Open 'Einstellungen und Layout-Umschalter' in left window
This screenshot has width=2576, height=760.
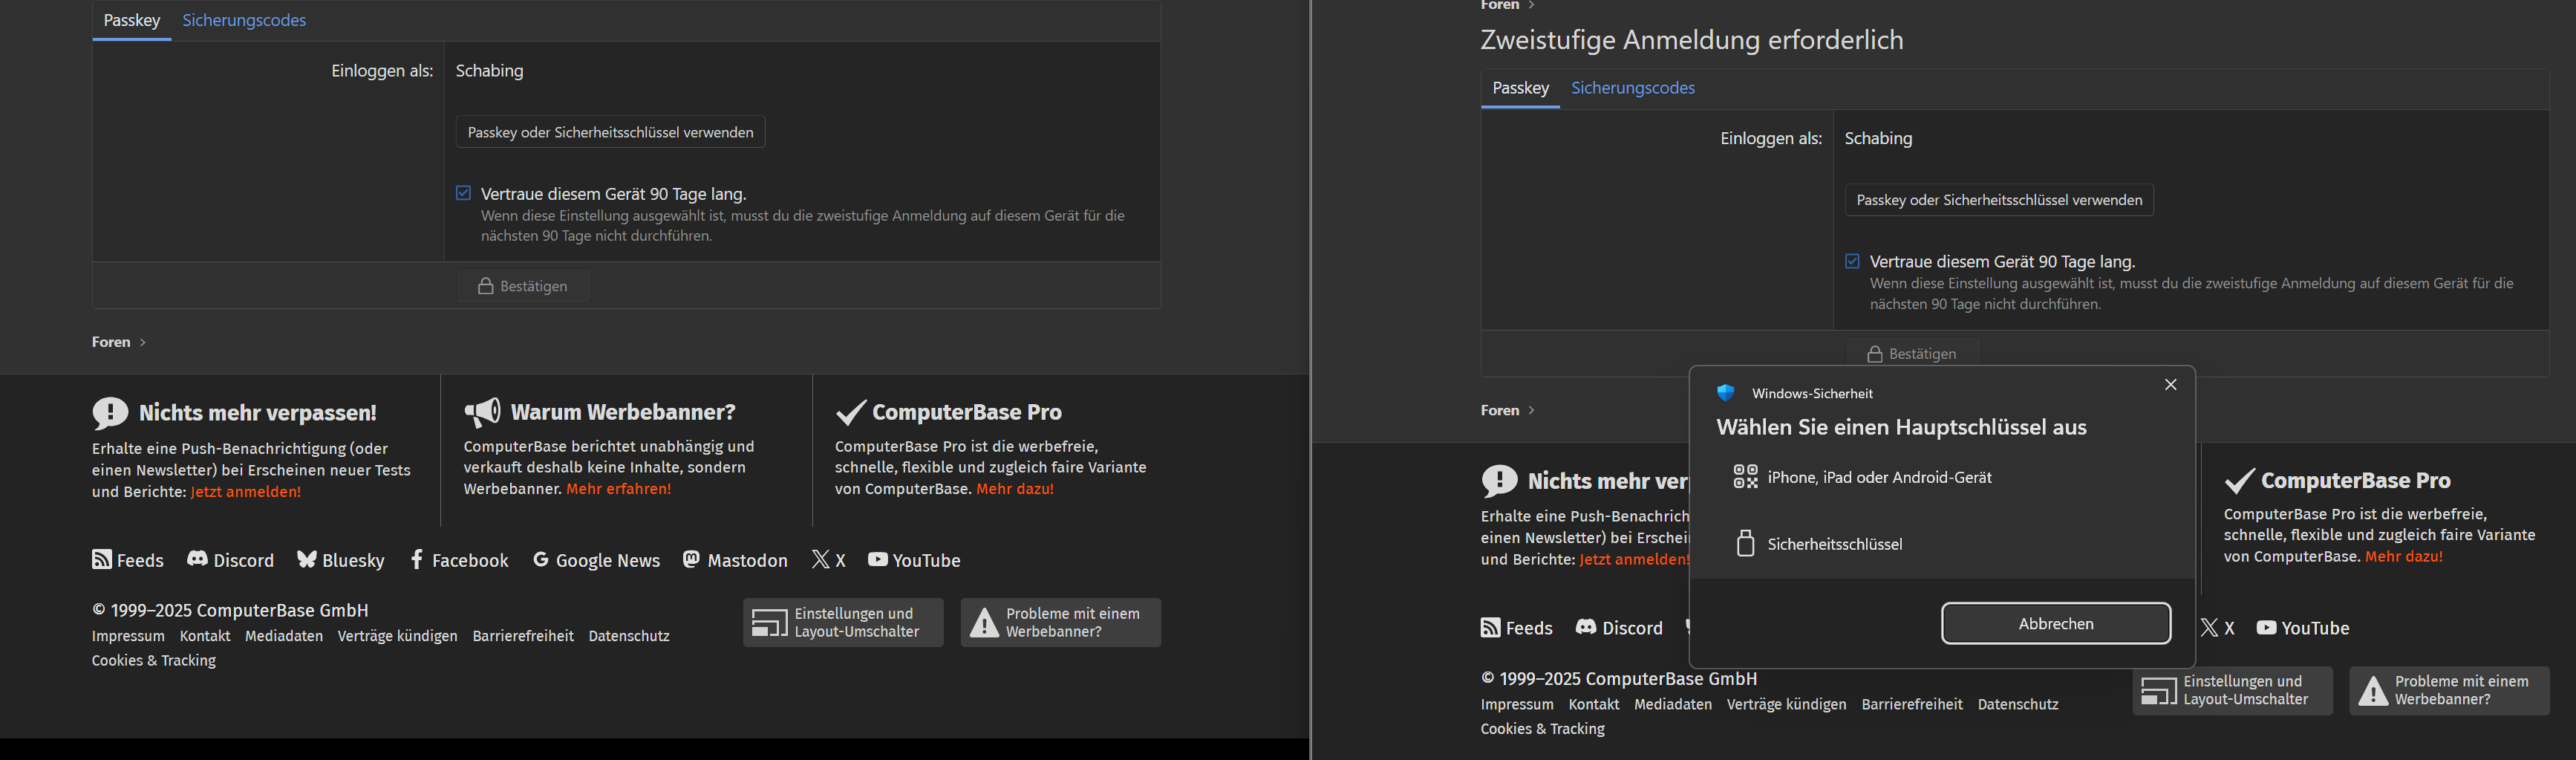pyautogui.click(x=843, y=623)
